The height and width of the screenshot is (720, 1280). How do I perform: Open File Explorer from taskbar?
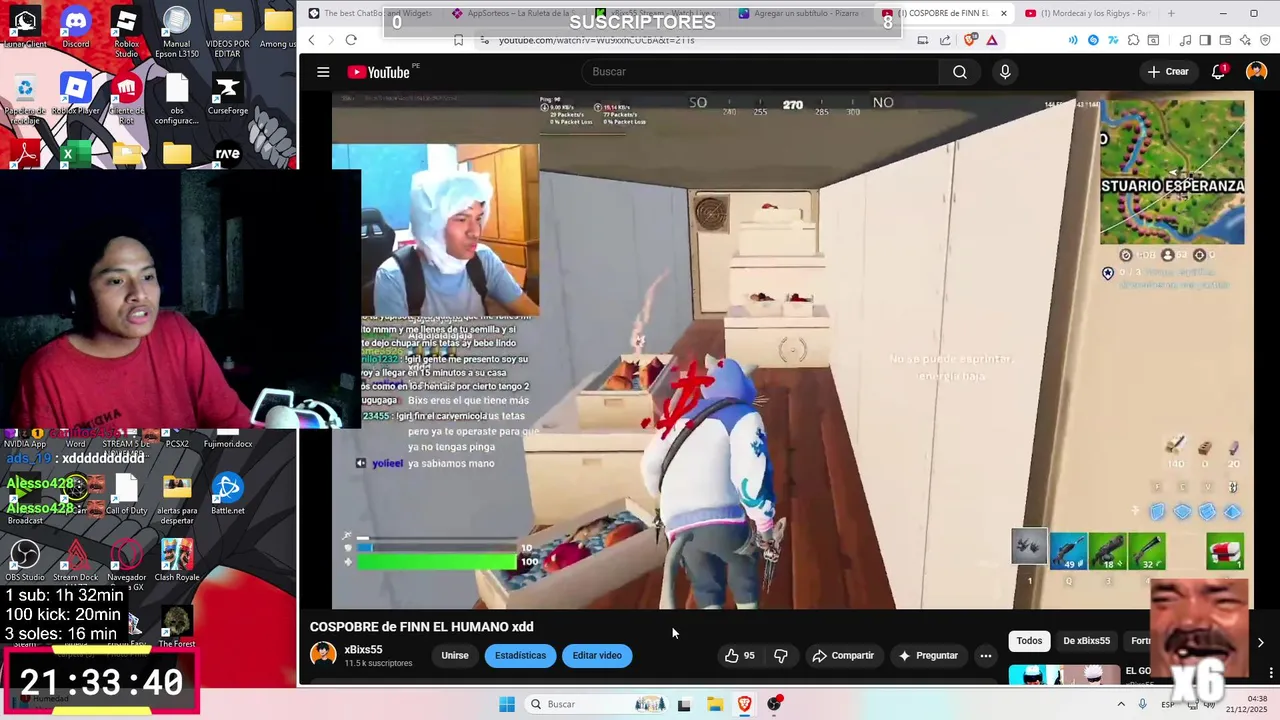point(715,704)
